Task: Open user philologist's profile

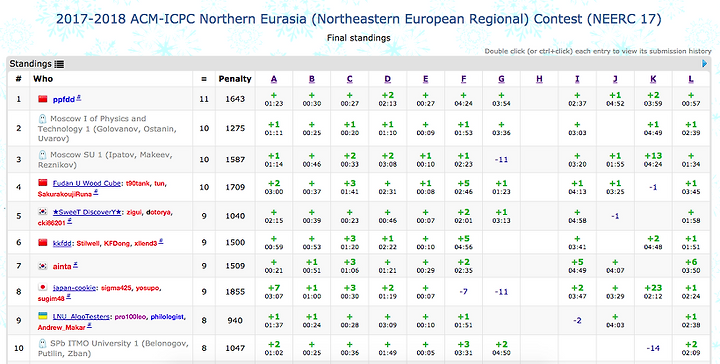Action: [x=167, y=317]
